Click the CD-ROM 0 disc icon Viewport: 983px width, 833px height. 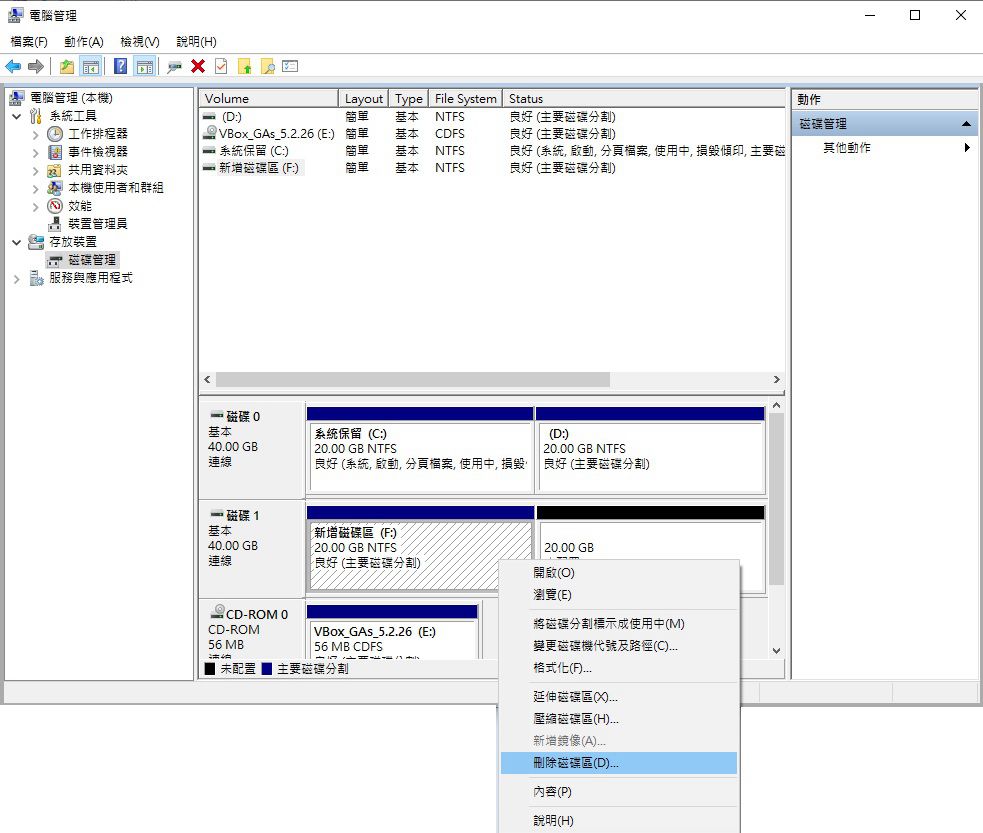(218, 612)
